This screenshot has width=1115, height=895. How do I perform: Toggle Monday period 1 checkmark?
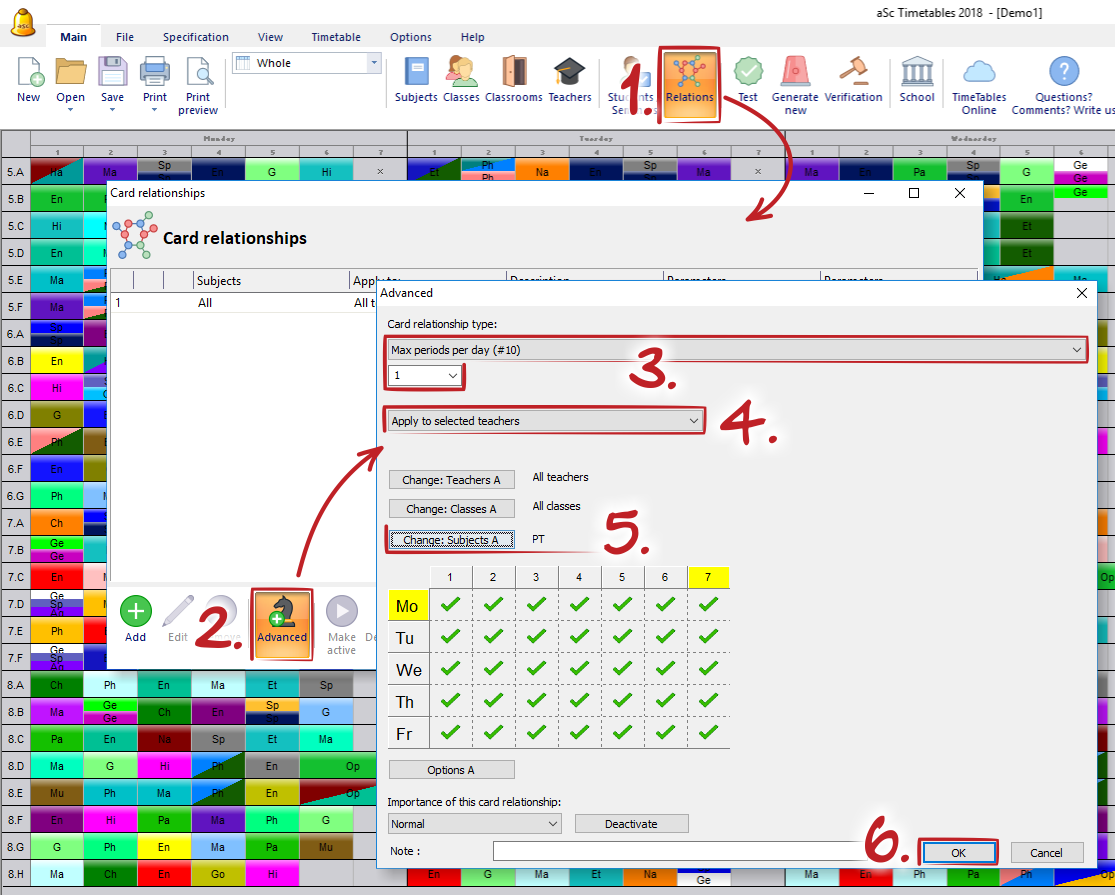[x=450, y=605]
